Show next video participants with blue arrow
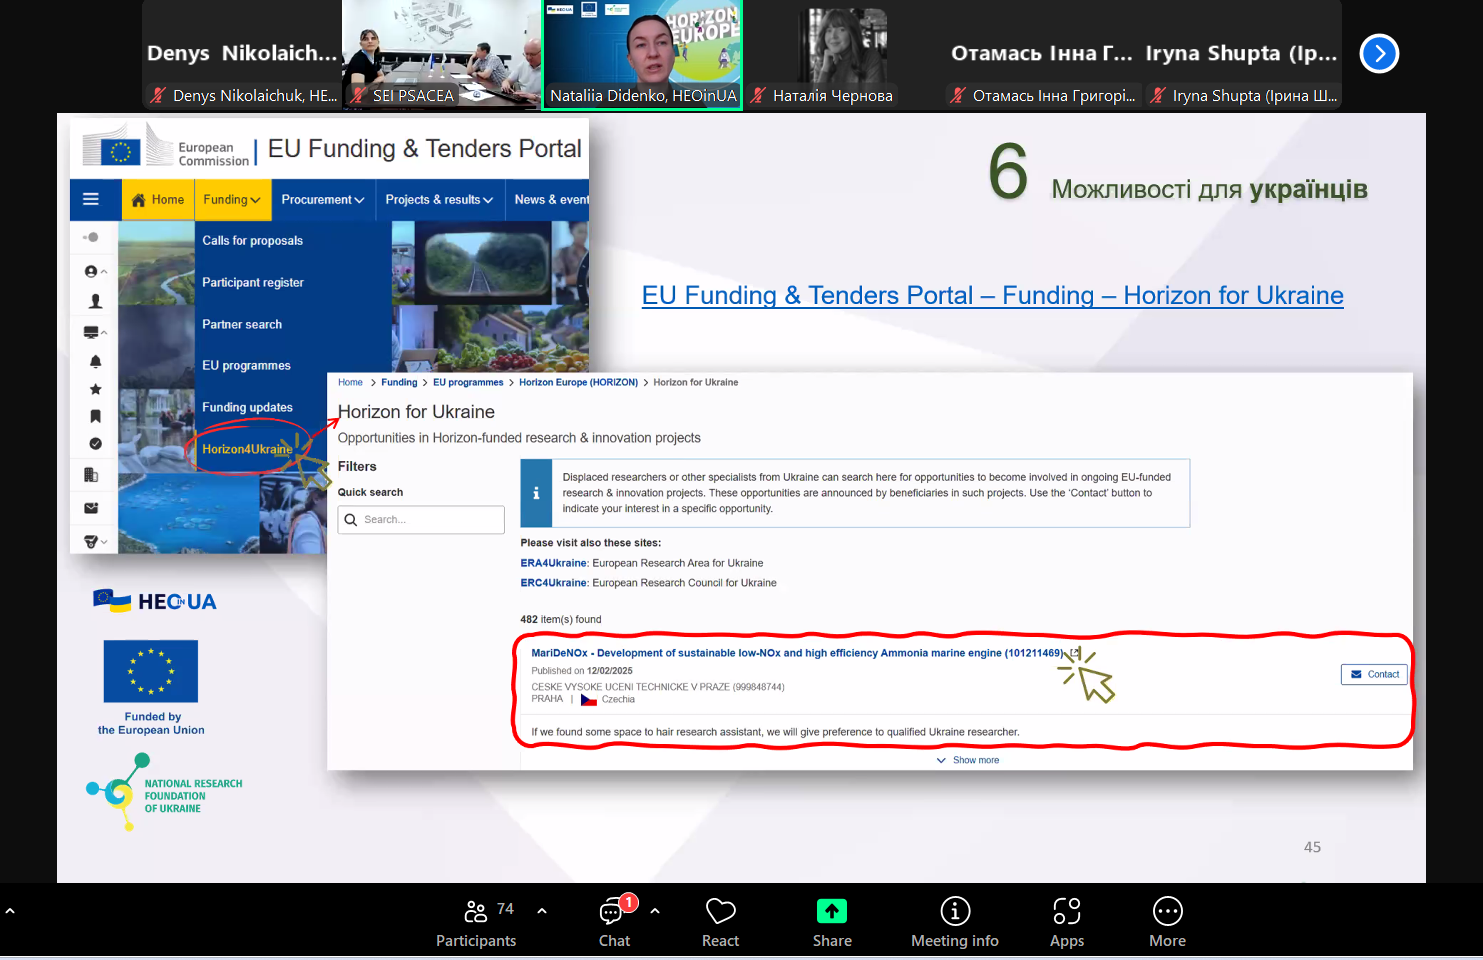Image resolution: width=1483 pixels, height=960 pixels. pyautogui.click(x=1379, y=53)
